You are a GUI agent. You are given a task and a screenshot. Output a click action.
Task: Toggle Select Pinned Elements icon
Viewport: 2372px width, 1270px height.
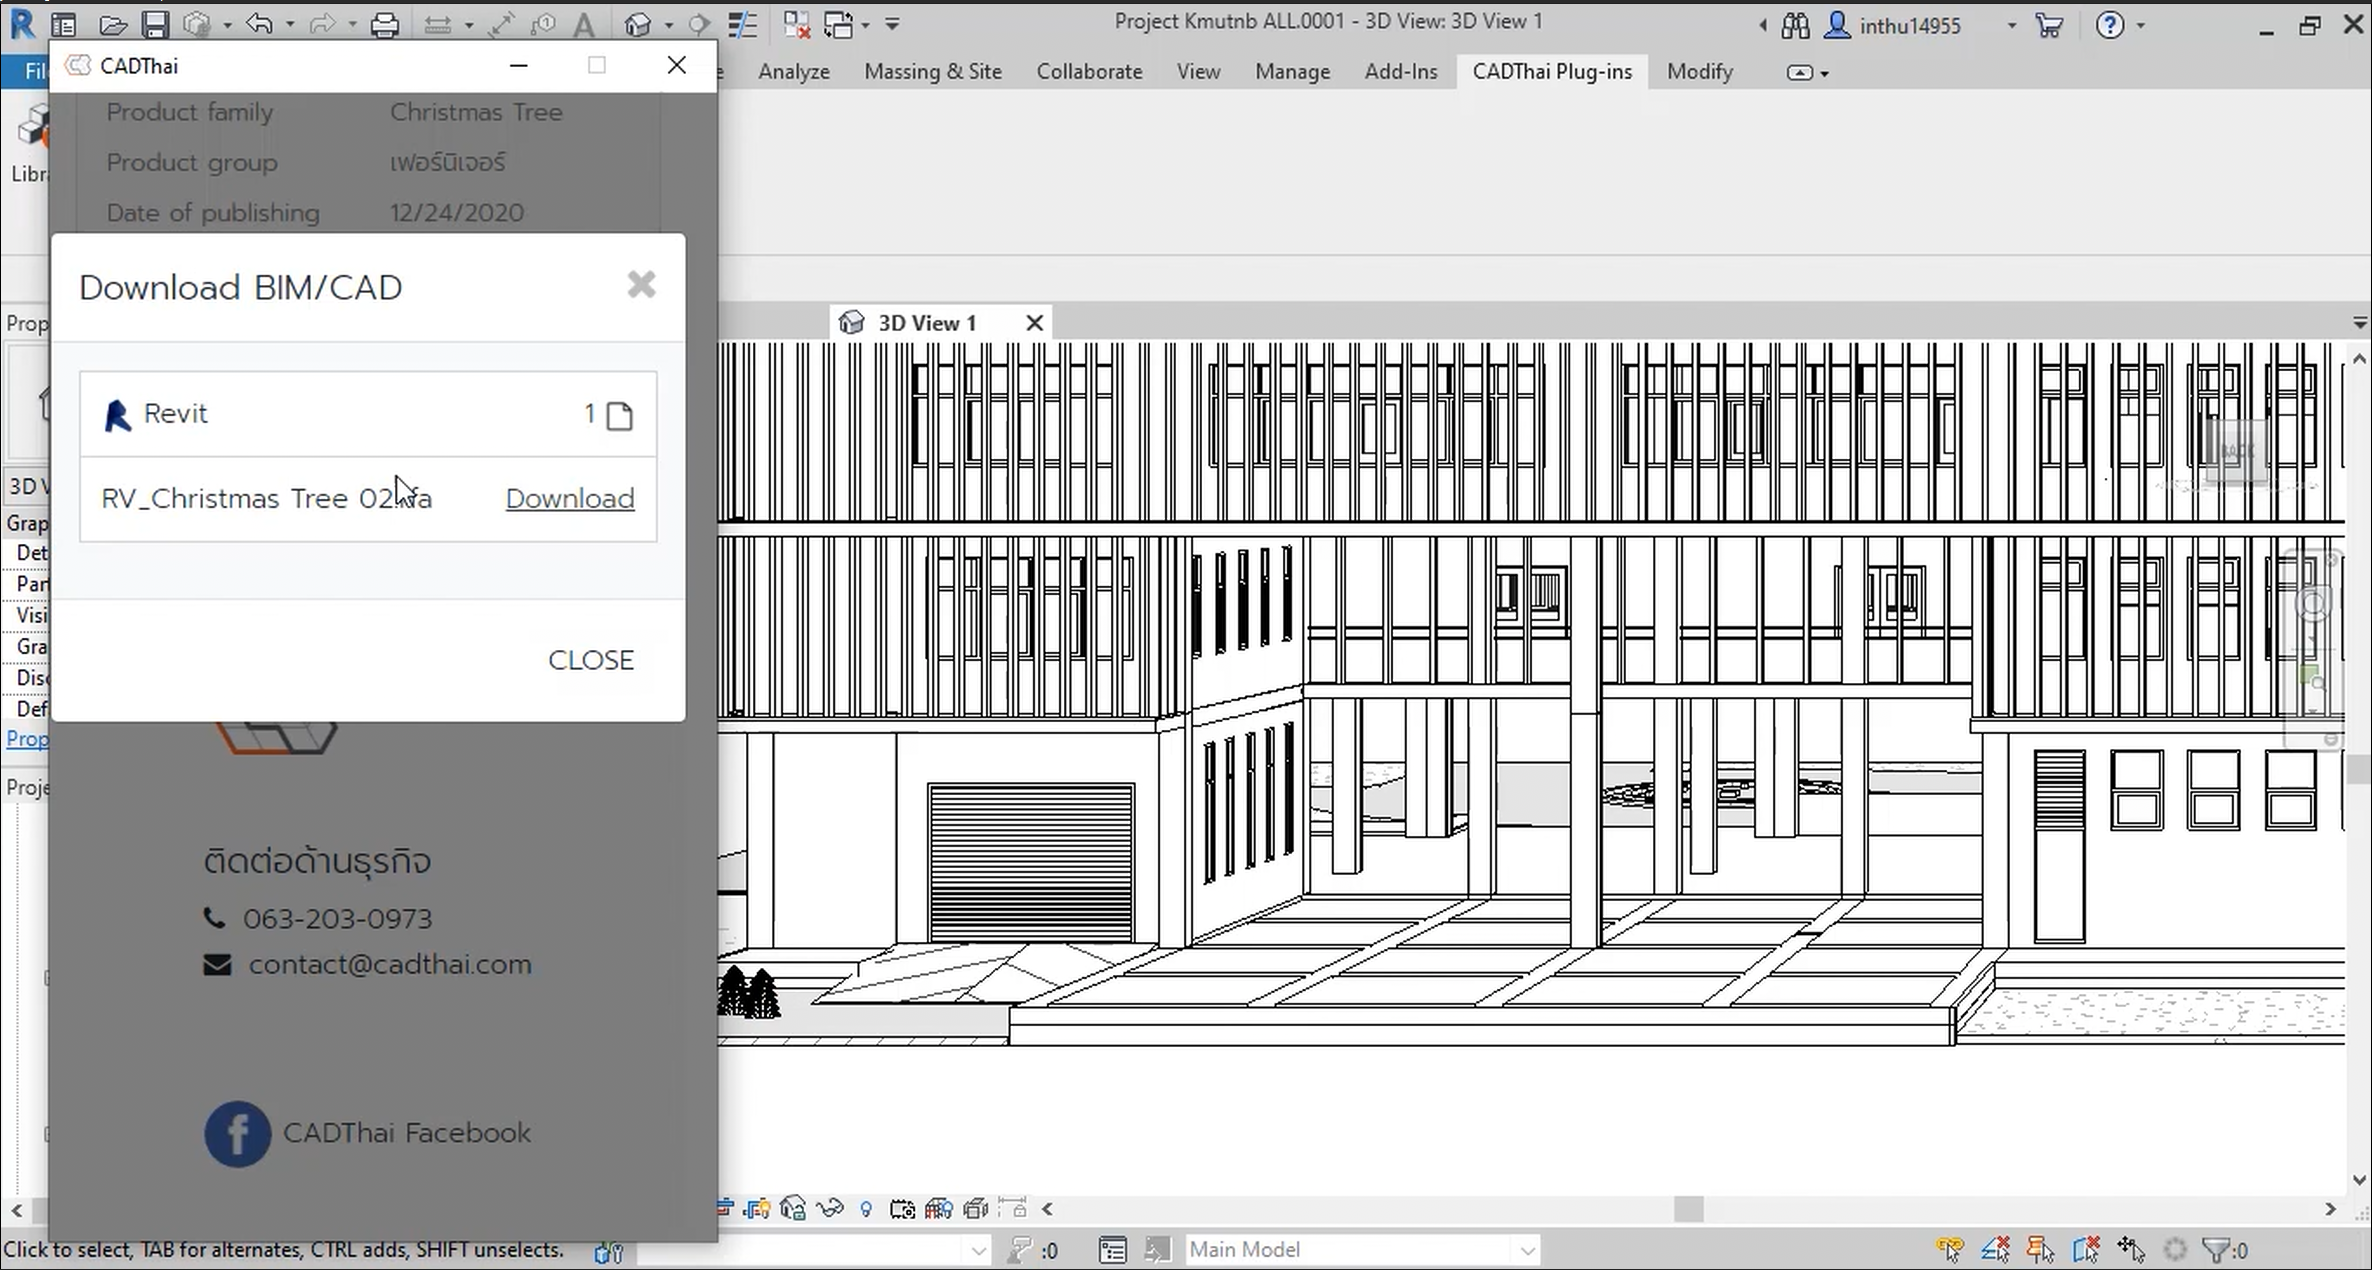pyautogui.click(x=2040, y=1250)
